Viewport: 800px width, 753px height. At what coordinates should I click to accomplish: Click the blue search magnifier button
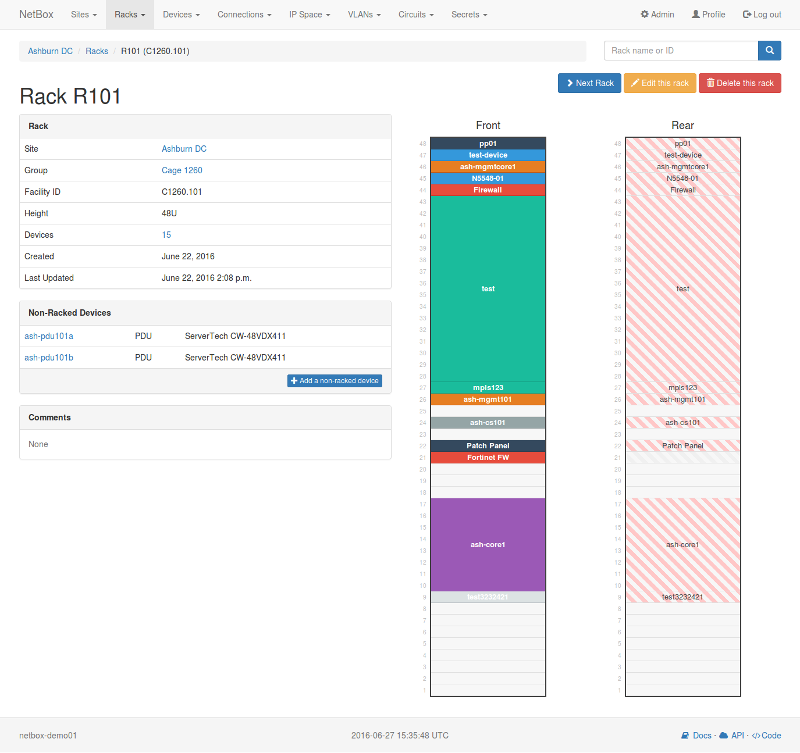[x=768, y=50]
